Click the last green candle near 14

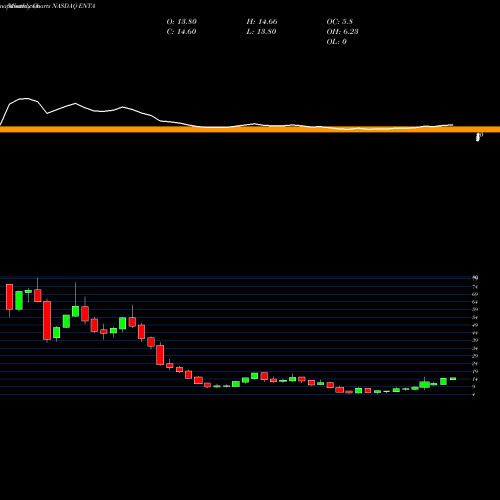click(x=453, y=379)
